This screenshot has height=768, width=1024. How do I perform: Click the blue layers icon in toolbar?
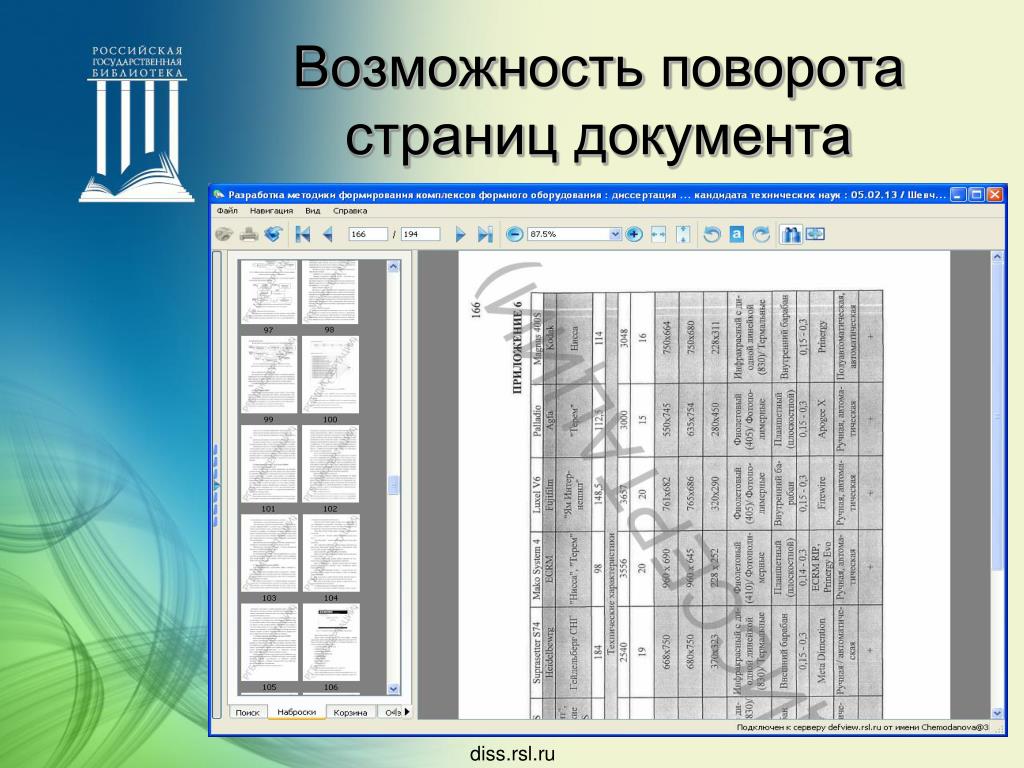[x=273, y=234]
